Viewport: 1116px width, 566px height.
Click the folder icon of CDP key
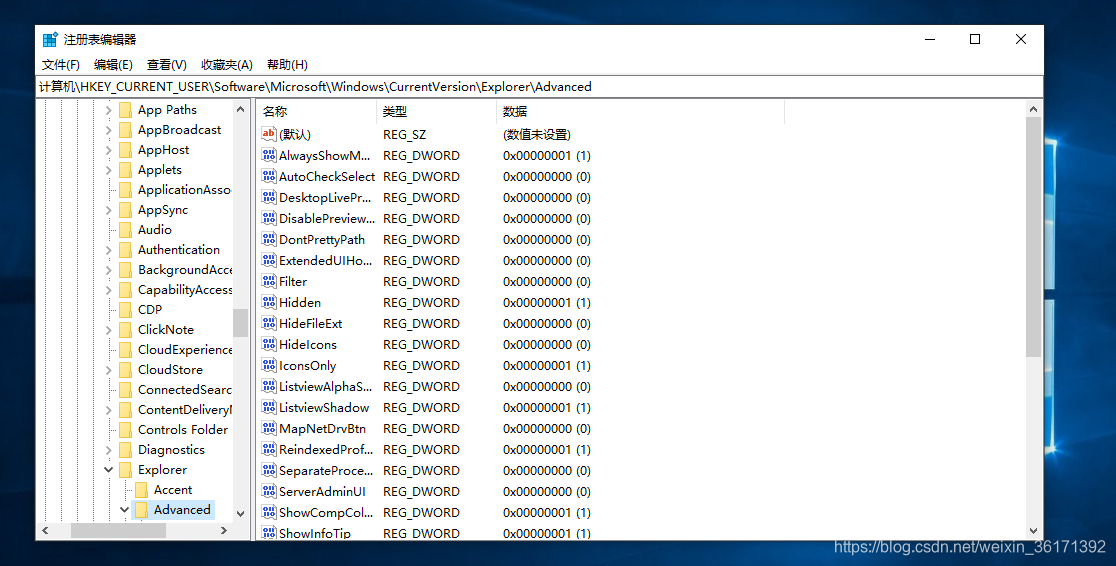click(125, 310)
